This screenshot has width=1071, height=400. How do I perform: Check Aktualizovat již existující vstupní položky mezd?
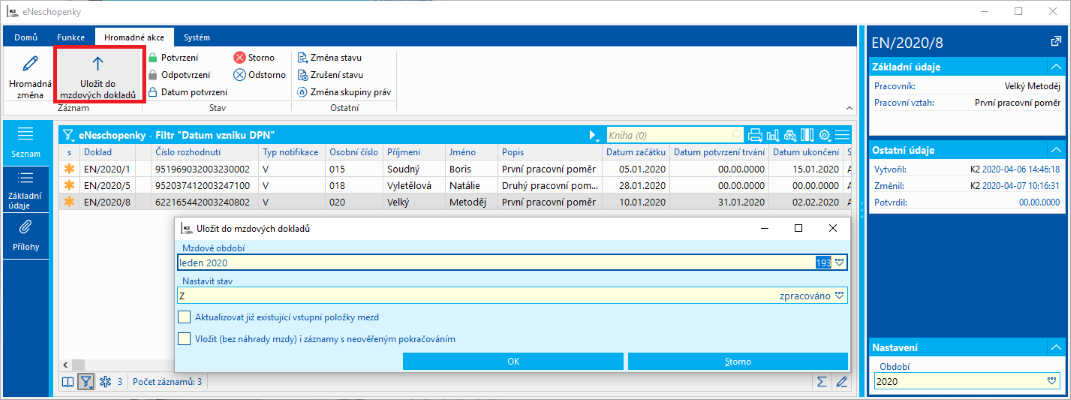click(x=184, y=317)
